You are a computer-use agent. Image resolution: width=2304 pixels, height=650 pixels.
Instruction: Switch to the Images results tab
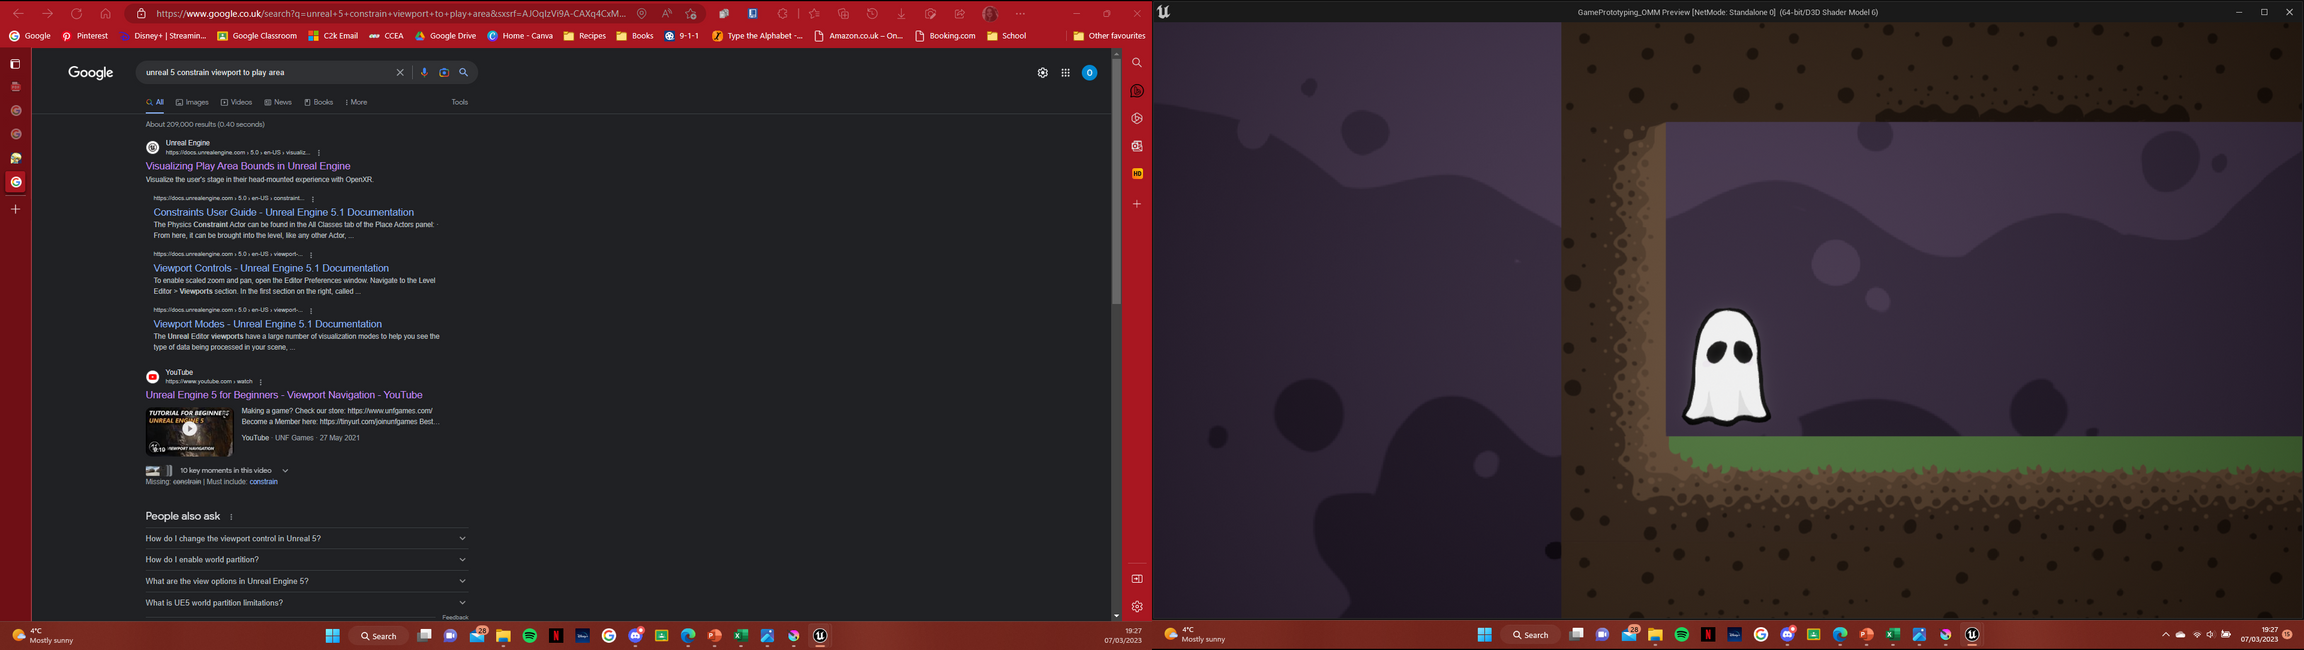click(192, 102)
